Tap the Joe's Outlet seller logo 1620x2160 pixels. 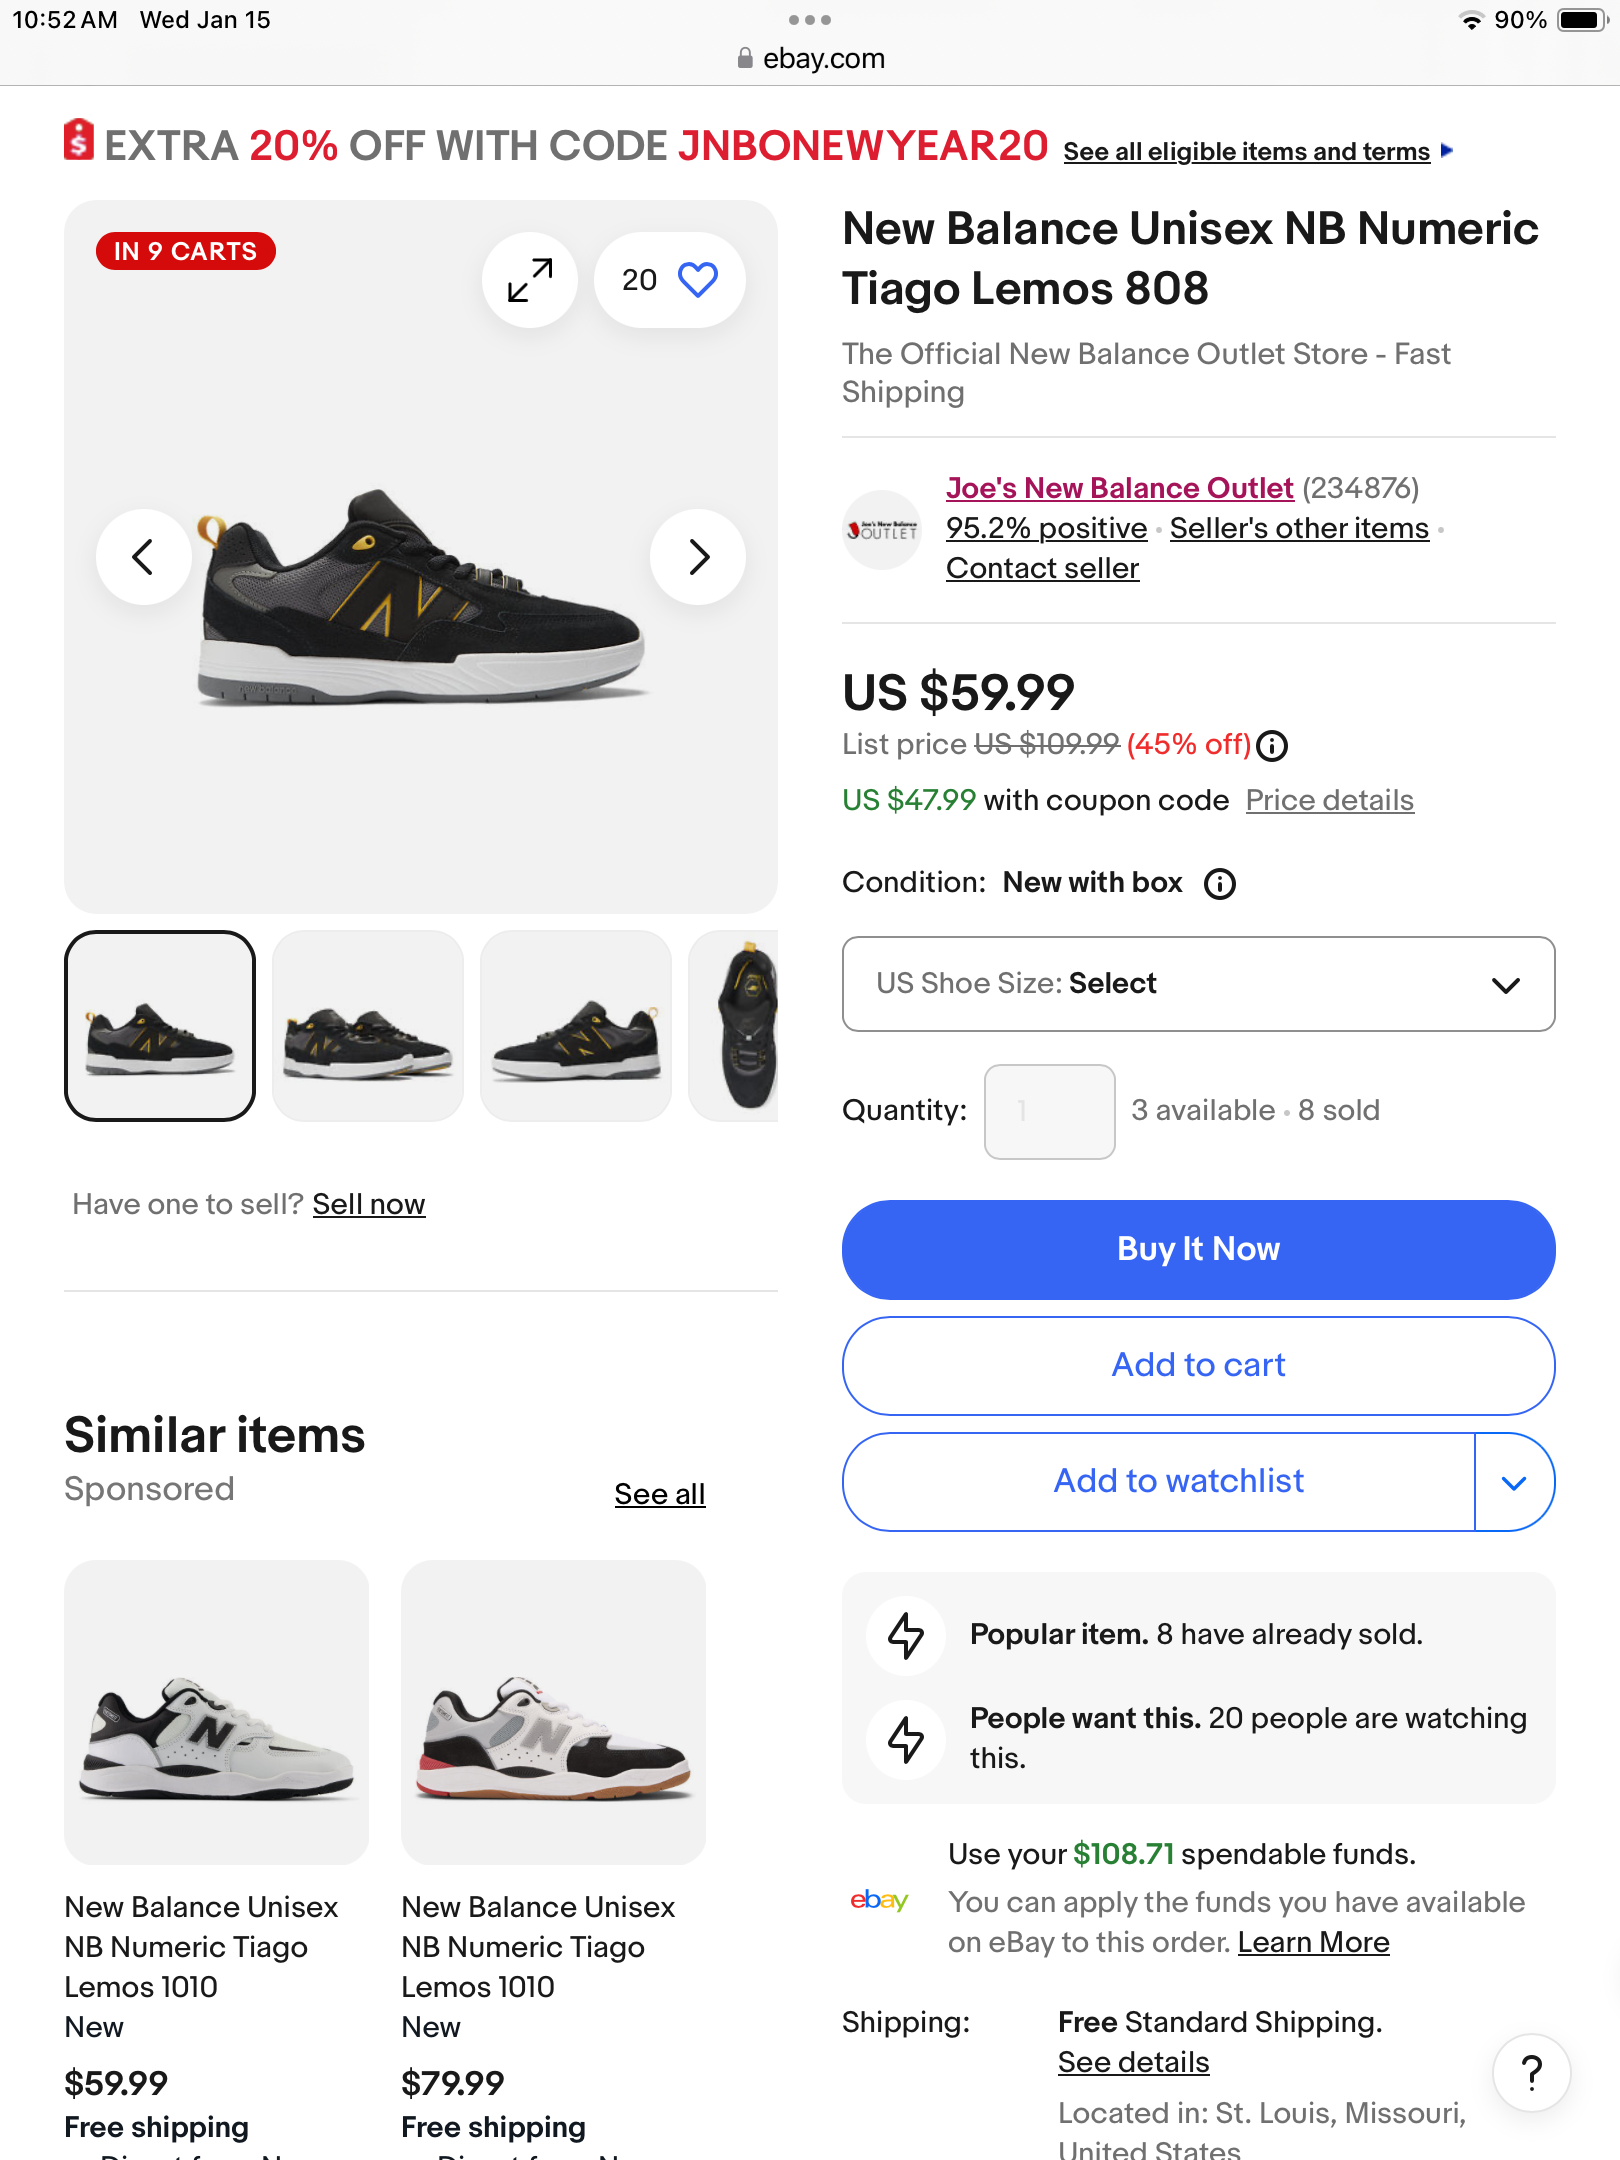[x=882, y=530]
